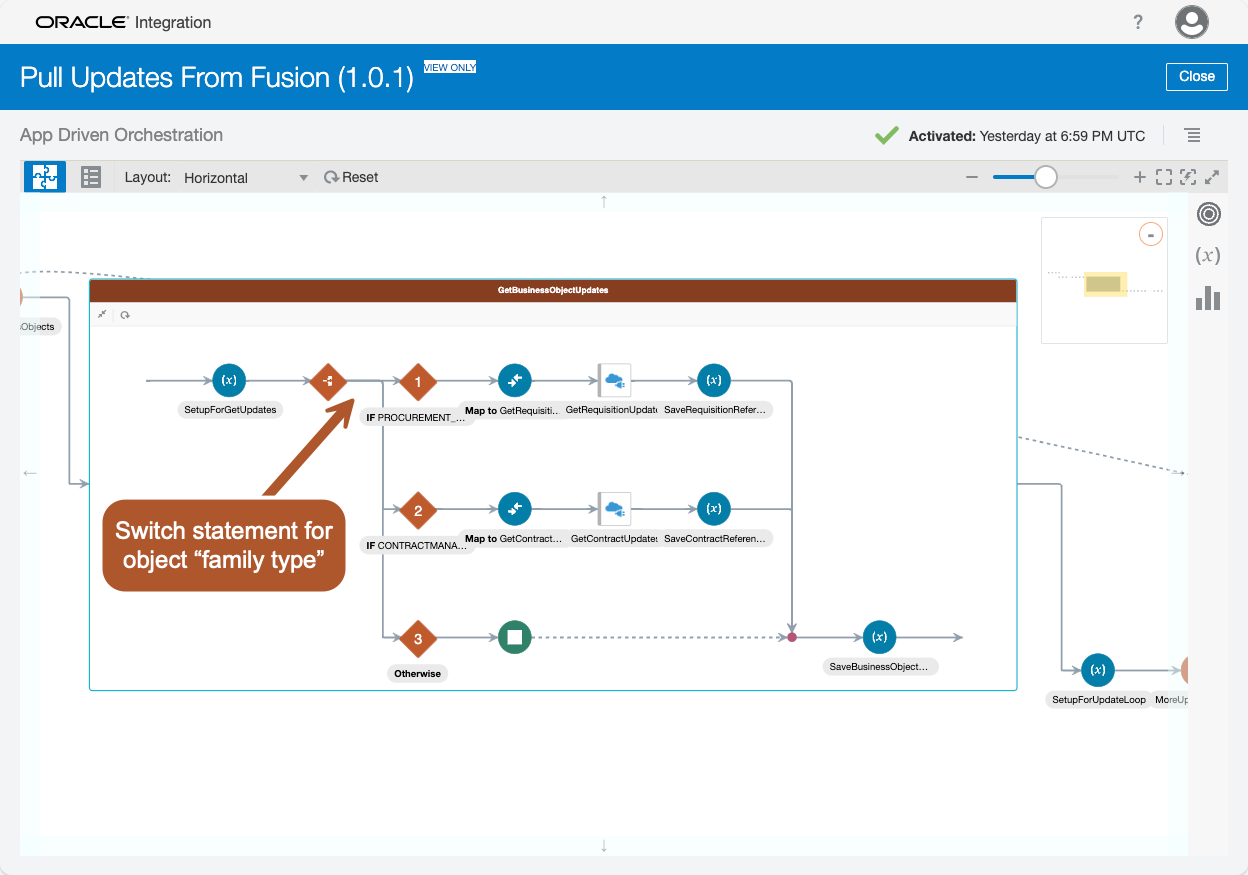This screenshot has height=875, width=1248.
Task: Click Otherwise label
Action: pyautogui.click(x=417, y=673)
